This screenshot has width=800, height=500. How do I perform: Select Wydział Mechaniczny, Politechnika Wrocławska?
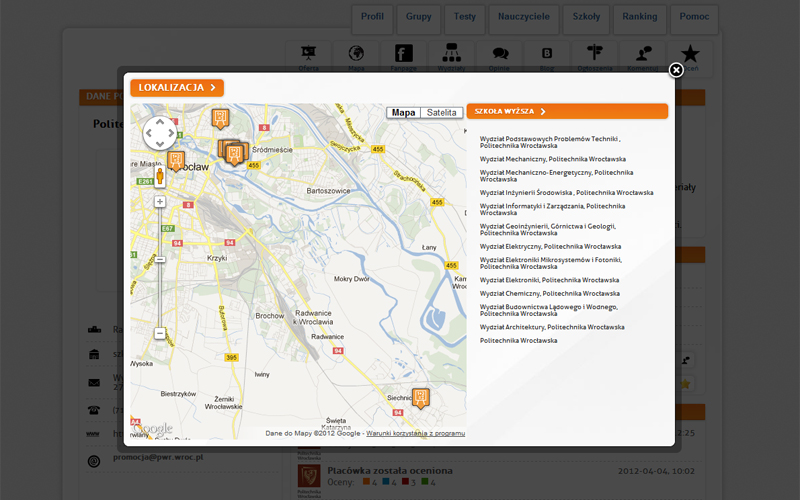click(553, 159)
